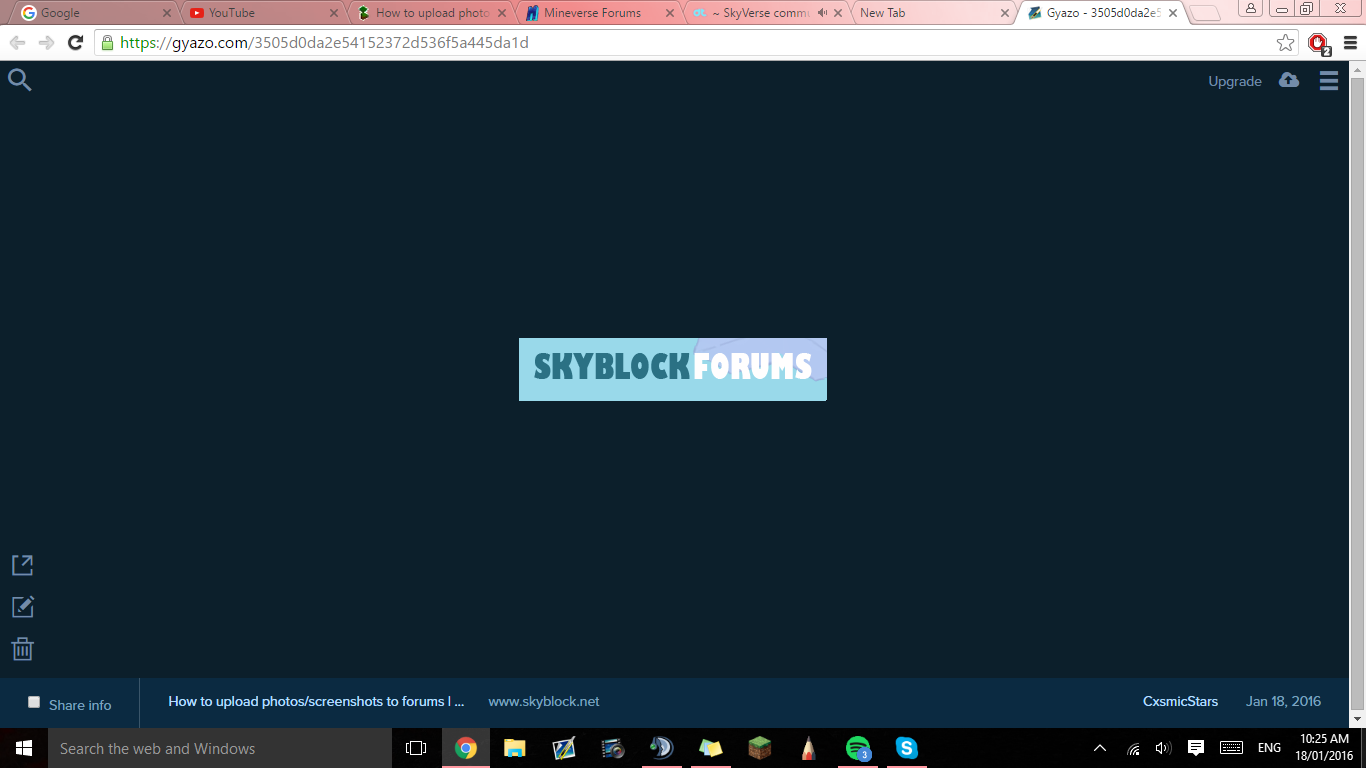Open the 'How to upload photos/screenshots to forums' link
This screenshot has width=1366, height=768.
point(316,701)
